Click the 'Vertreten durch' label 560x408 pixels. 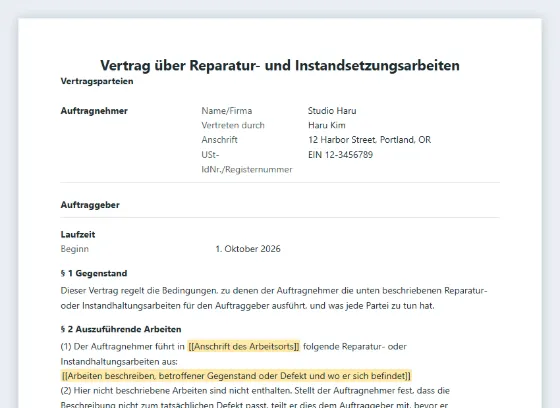tap(233, 125)
